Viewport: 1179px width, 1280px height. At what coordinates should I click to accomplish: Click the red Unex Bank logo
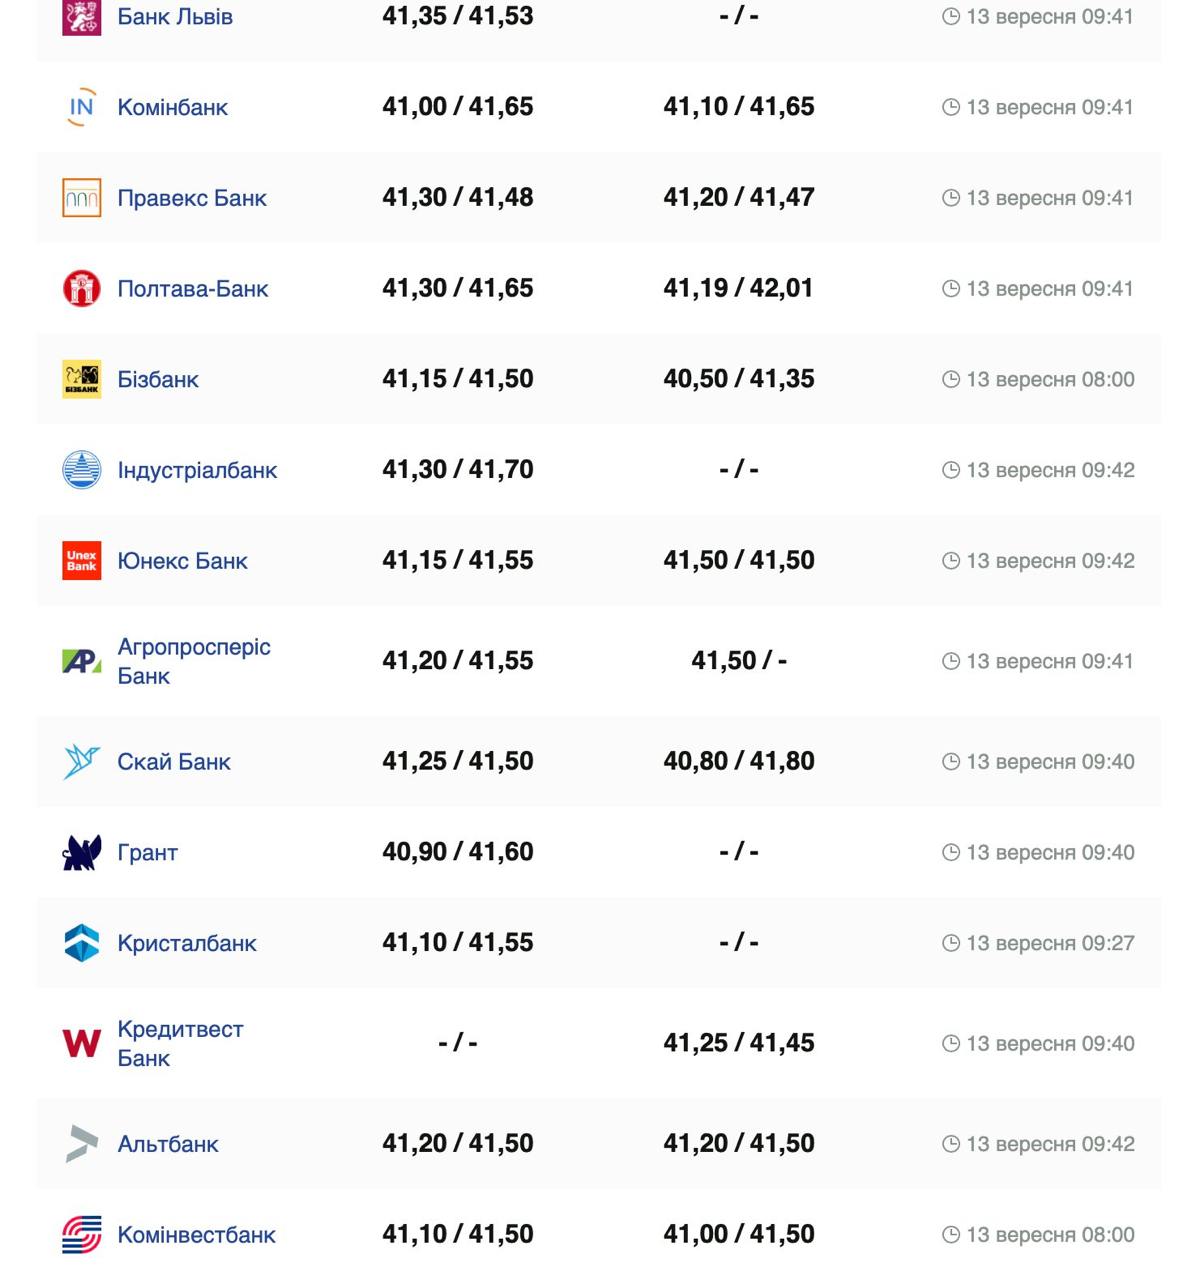tap(81, 561)
